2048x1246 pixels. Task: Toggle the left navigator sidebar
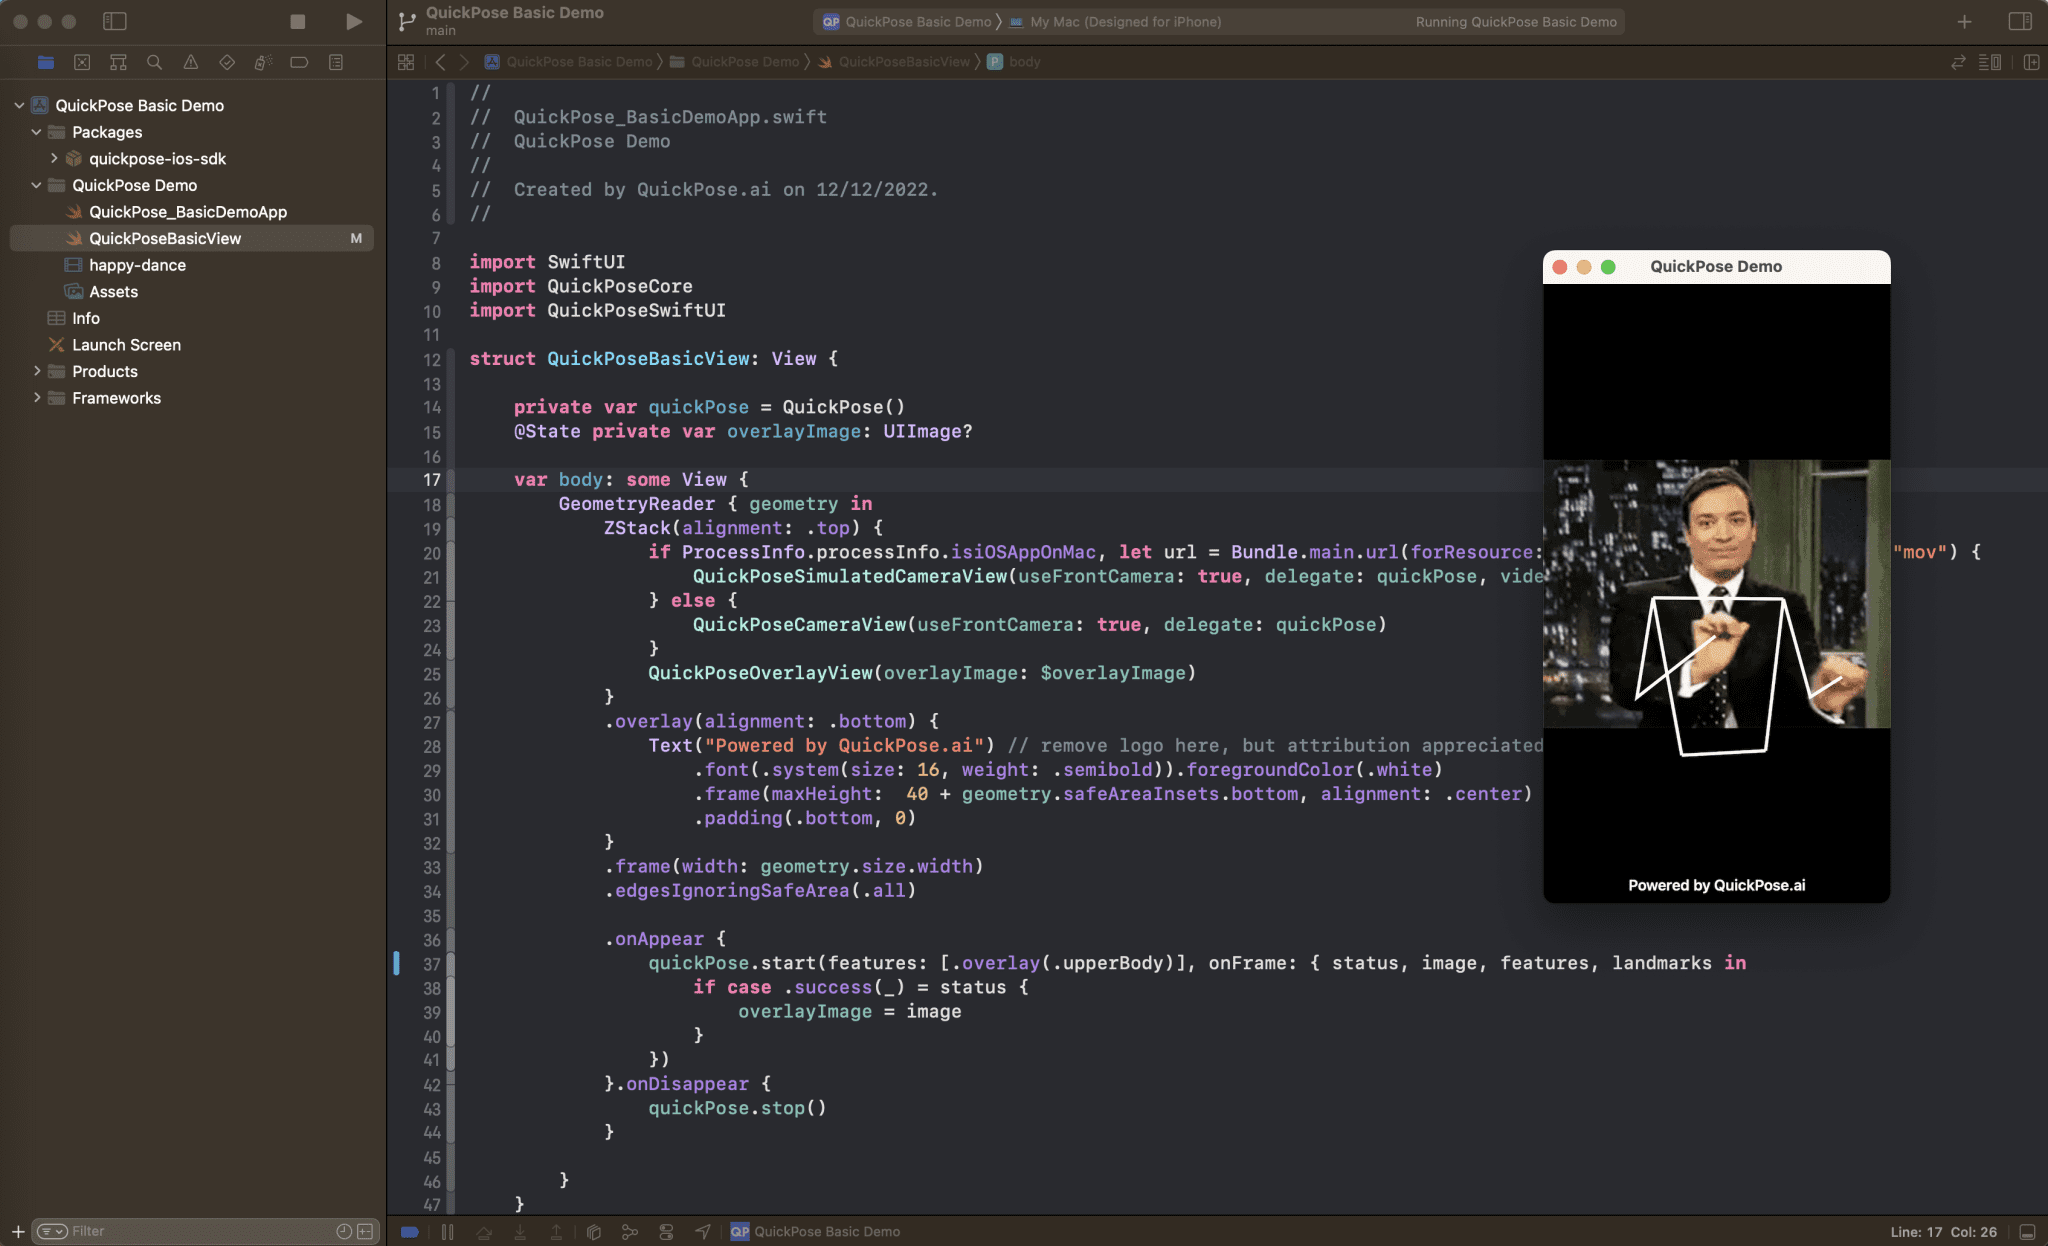[x=115, y=21]
